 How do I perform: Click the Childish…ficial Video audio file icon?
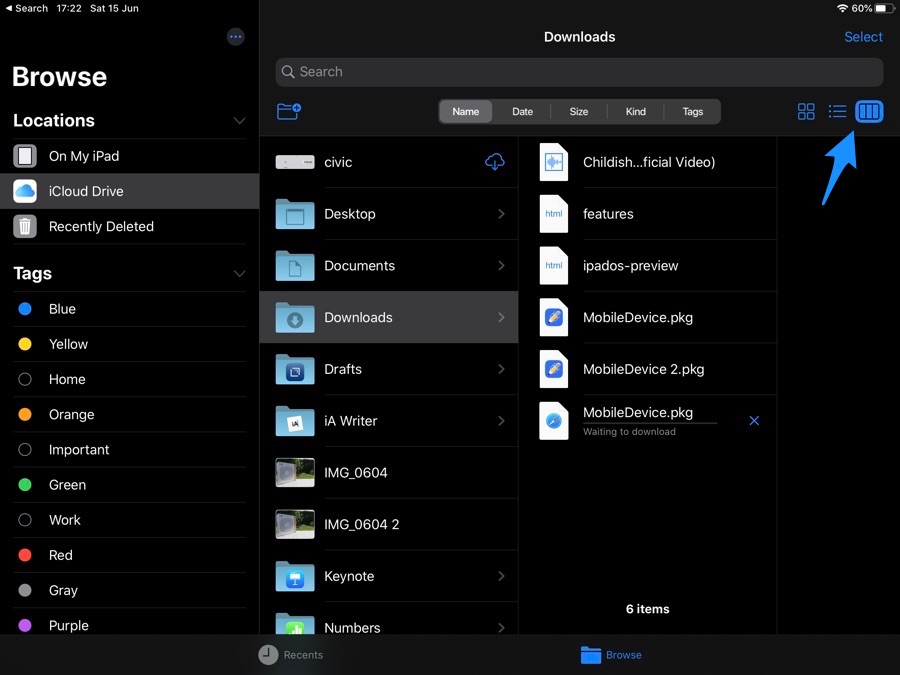pos(553,162)
